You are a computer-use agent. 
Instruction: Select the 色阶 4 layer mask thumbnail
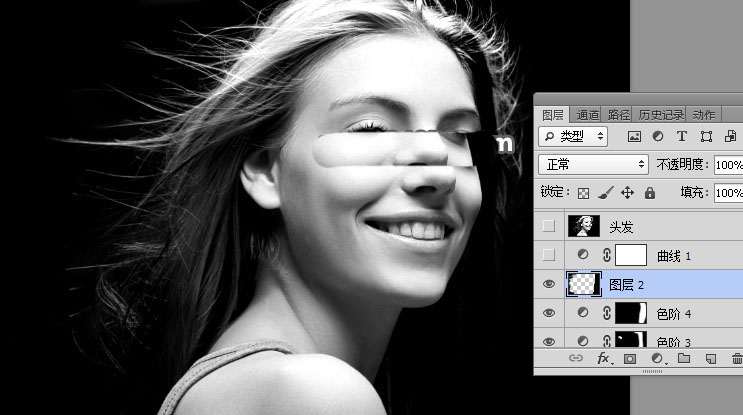[631, 314]
